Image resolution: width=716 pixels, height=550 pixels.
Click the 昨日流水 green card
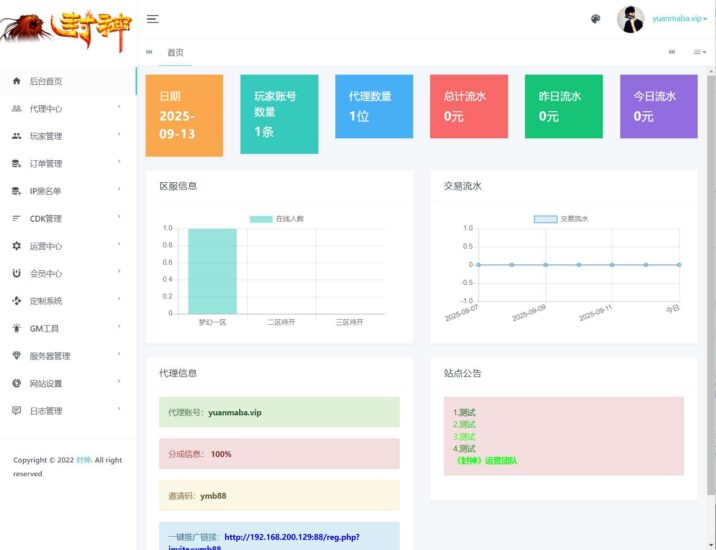point(563,106)
